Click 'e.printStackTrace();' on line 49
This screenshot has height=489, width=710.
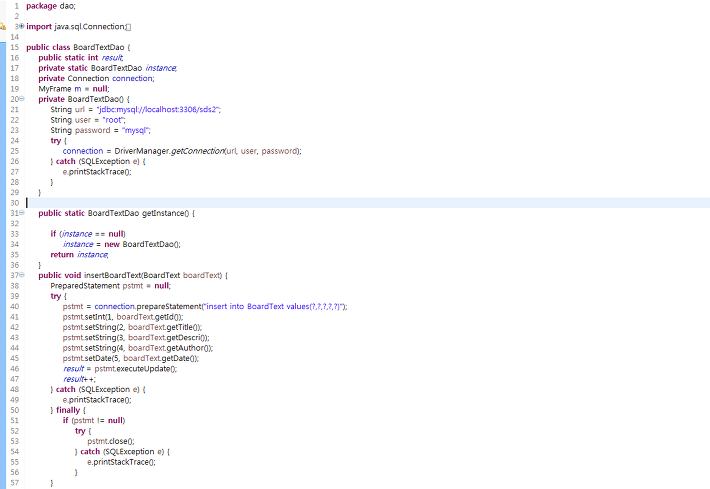pos(97,400)
